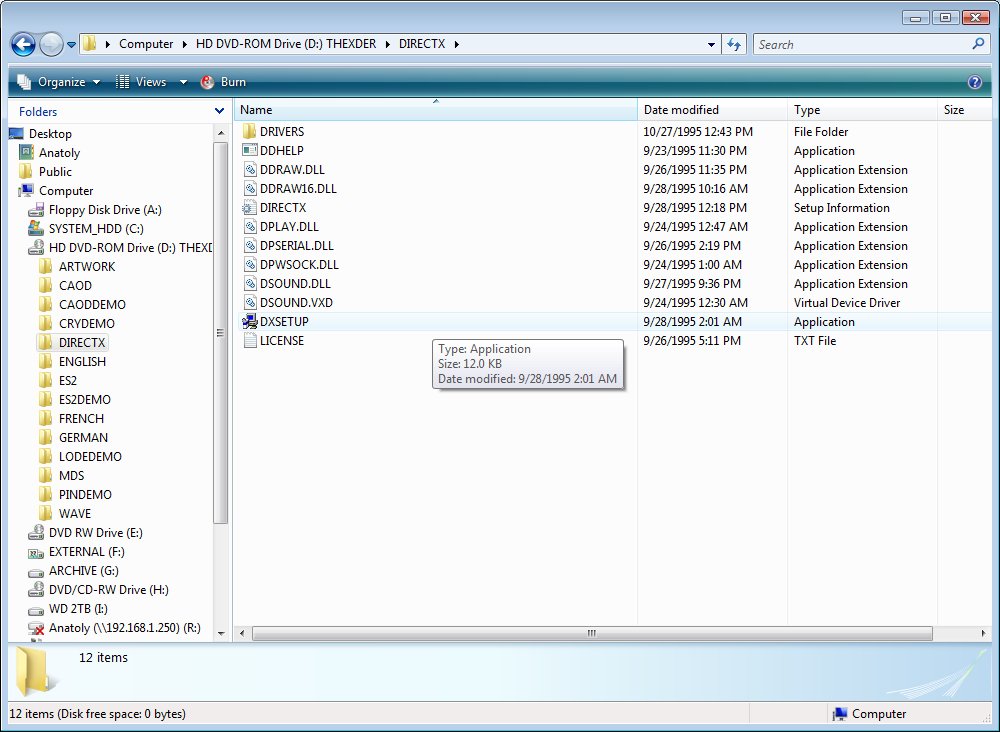Screen dimensions: 1000x732
Task: Select HD DVD-ROM Drive (D:) in tree
Action: coord(130,247)
